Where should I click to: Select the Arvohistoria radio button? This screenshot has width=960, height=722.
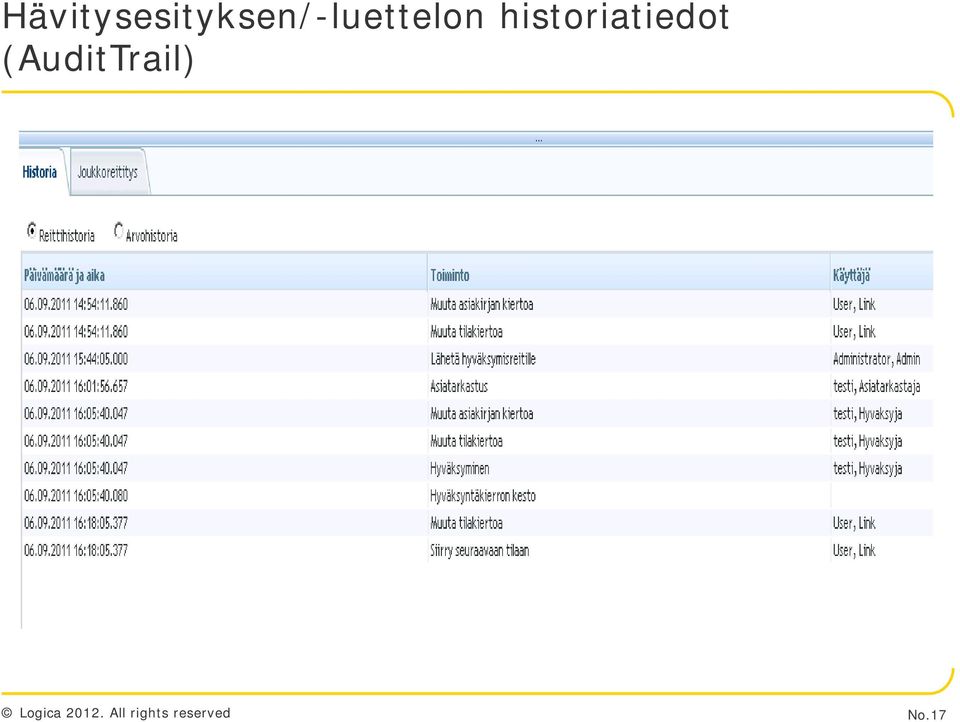point(119,231)
